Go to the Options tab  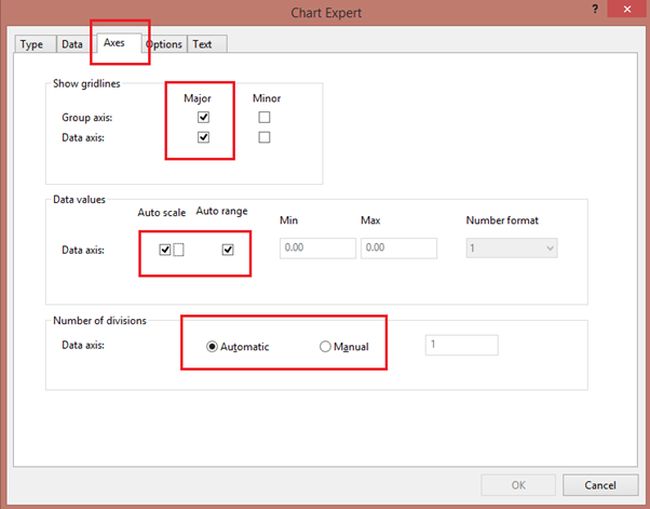coord(165,44)
